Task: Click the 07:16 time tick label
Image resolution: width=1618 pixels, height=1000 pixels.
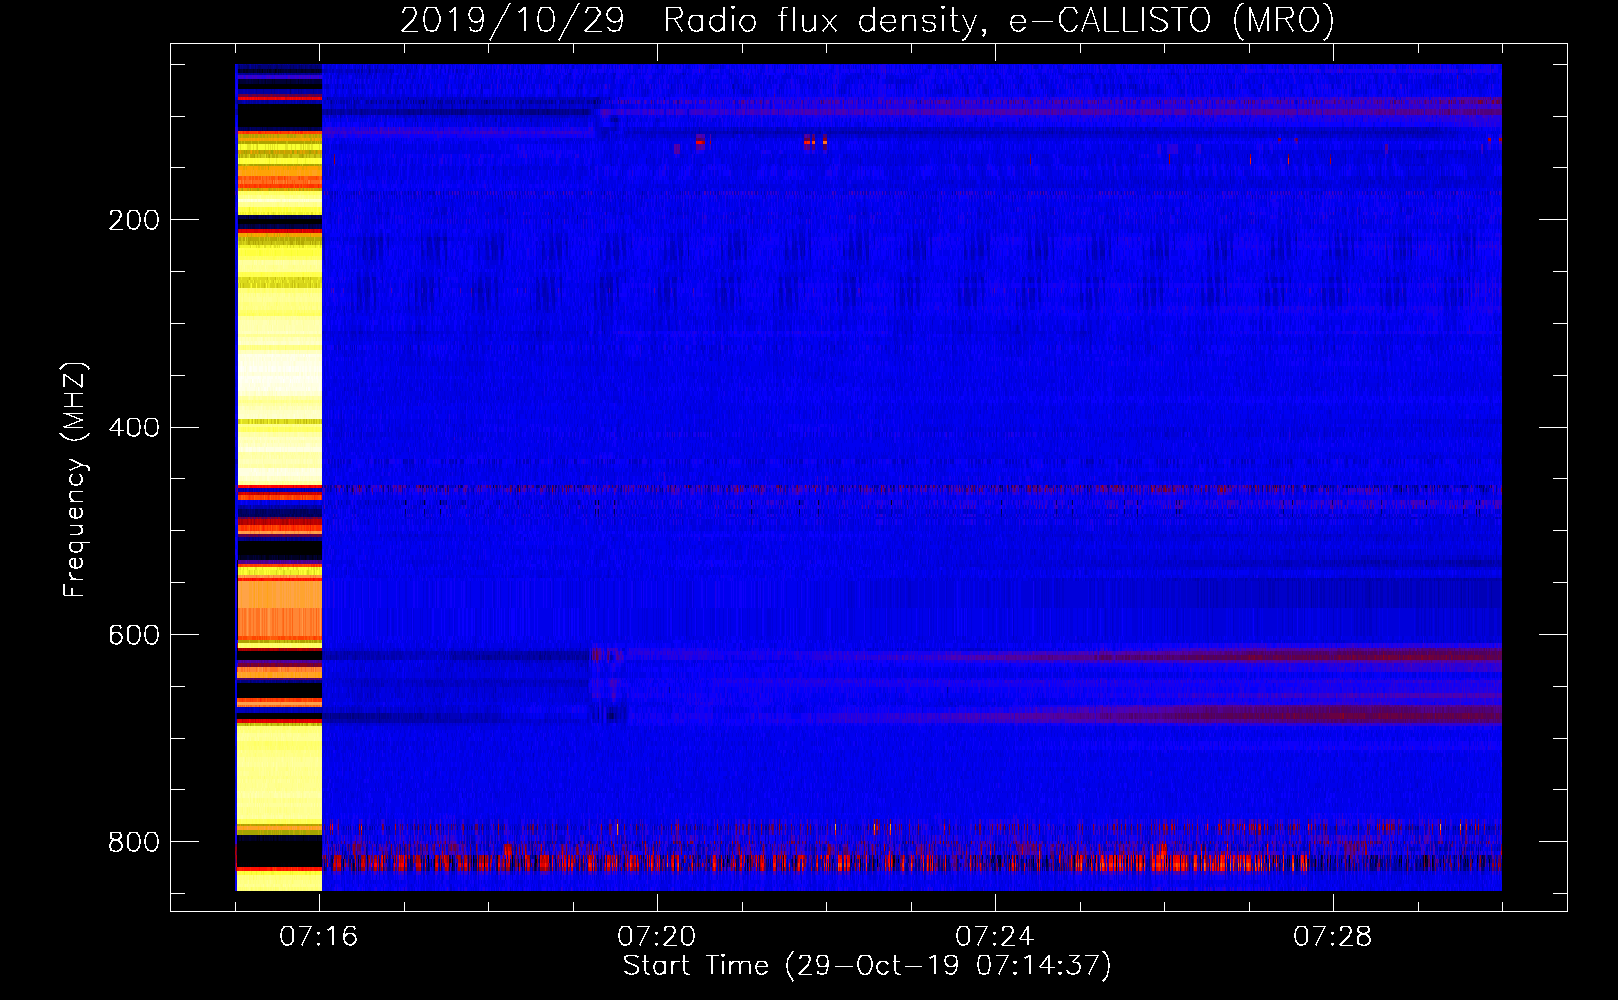Action: 319,937
